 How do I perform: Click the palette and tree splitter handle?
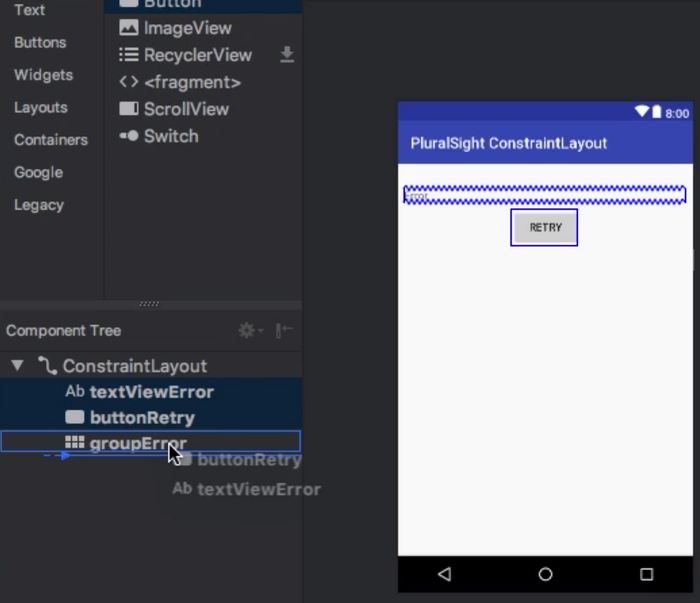pyautogui.click(x=149, y=304)
